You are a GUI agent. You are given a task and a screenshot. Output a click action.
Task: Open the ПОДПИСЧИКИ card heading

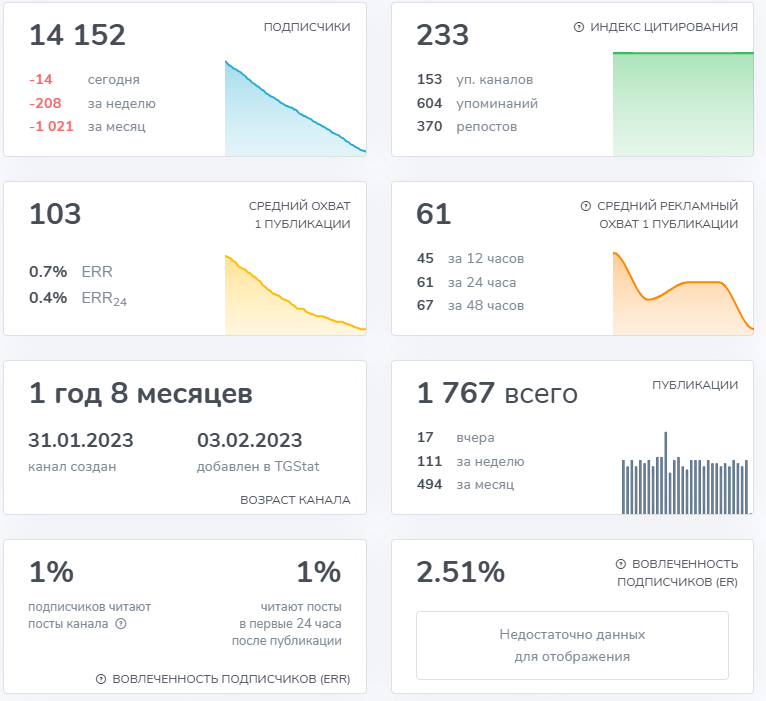tap(307, 27)
